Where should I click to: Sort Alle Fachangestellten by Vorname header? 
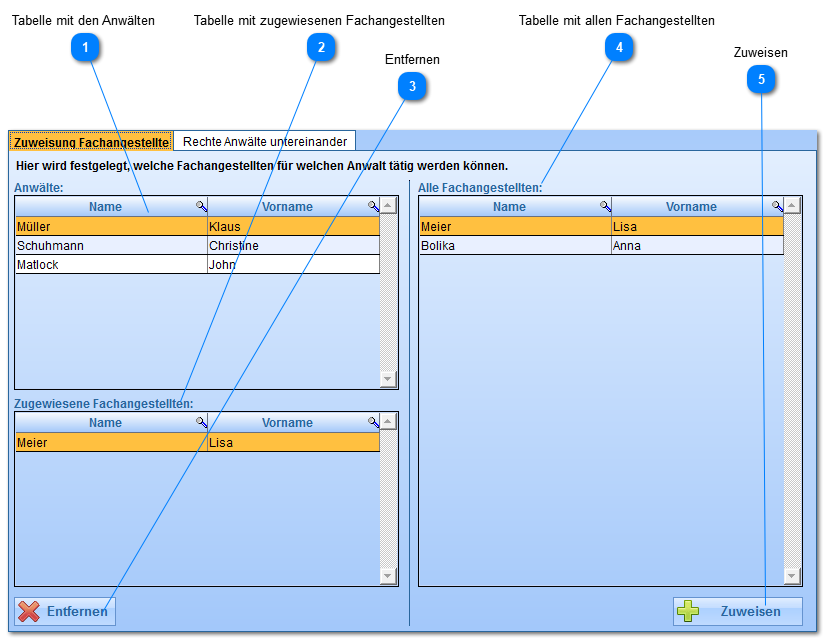pos(691,207)
